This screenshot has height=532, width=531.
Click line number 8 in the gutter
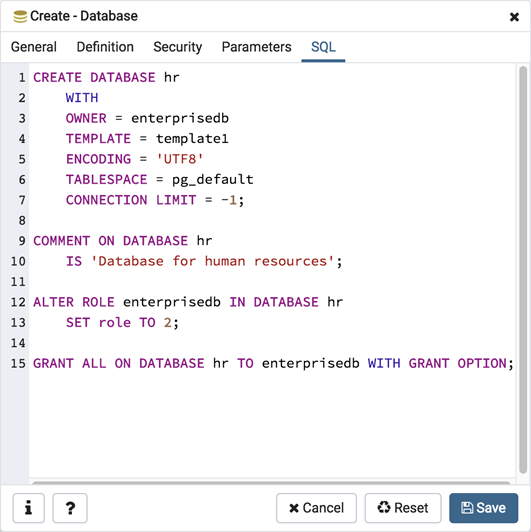[x=22, y=220]
